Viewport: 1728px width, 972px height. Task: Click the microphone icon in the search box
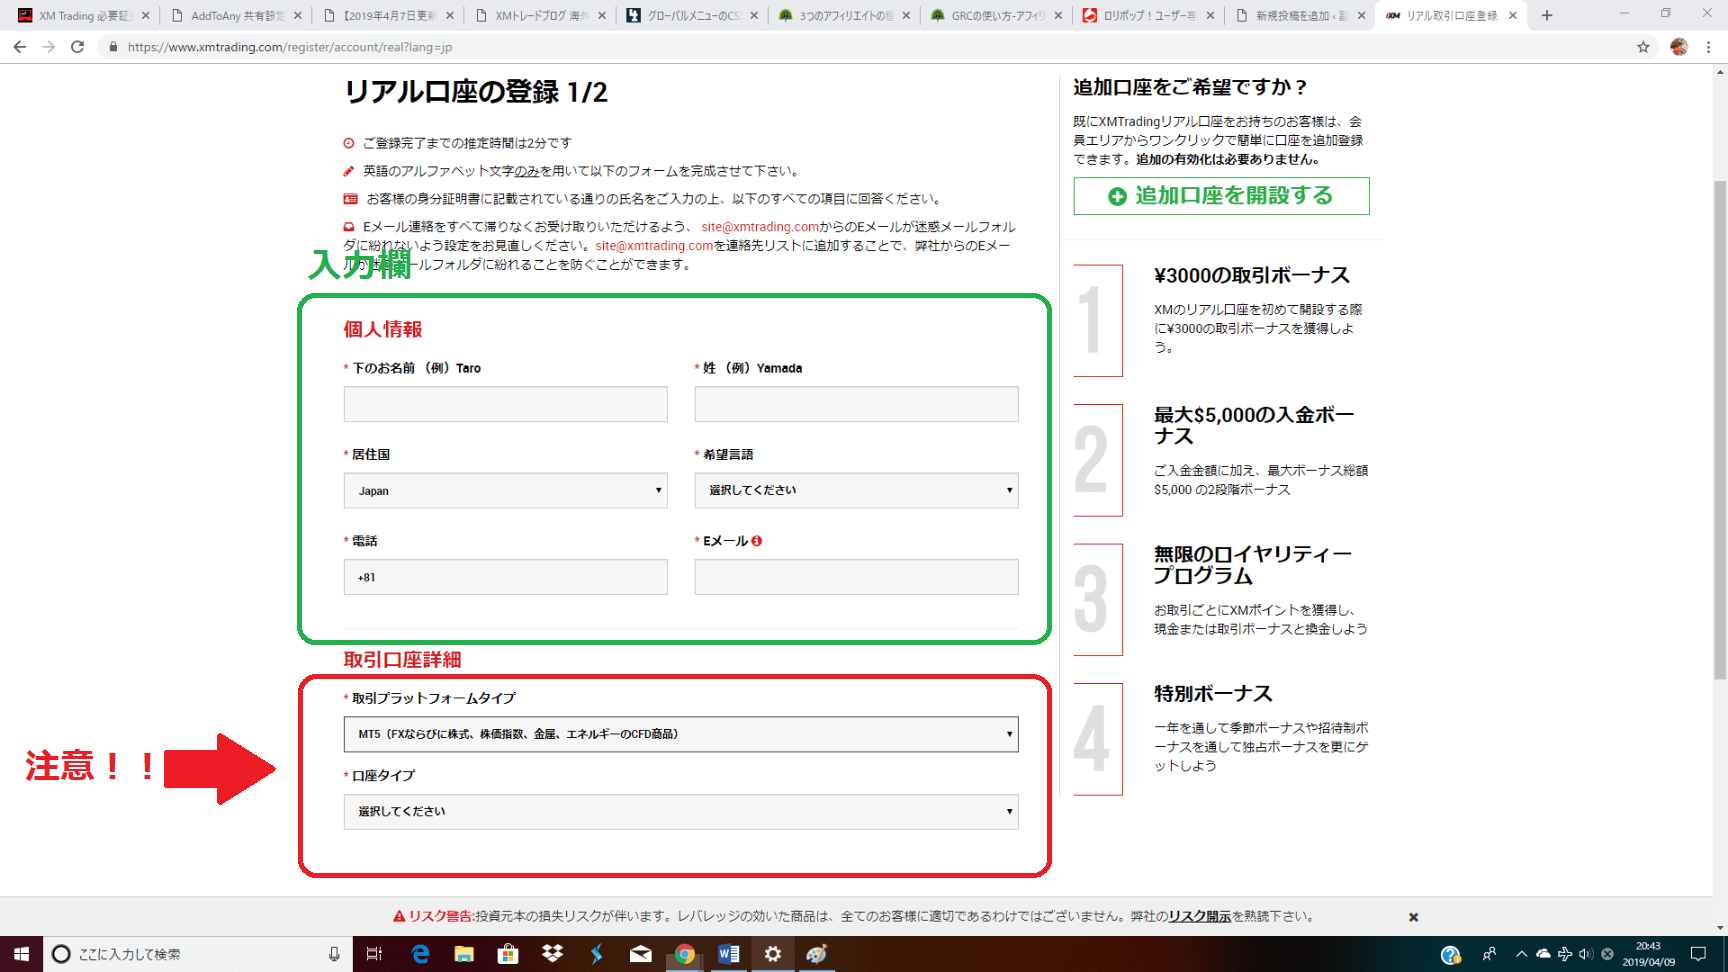point(334,954)
